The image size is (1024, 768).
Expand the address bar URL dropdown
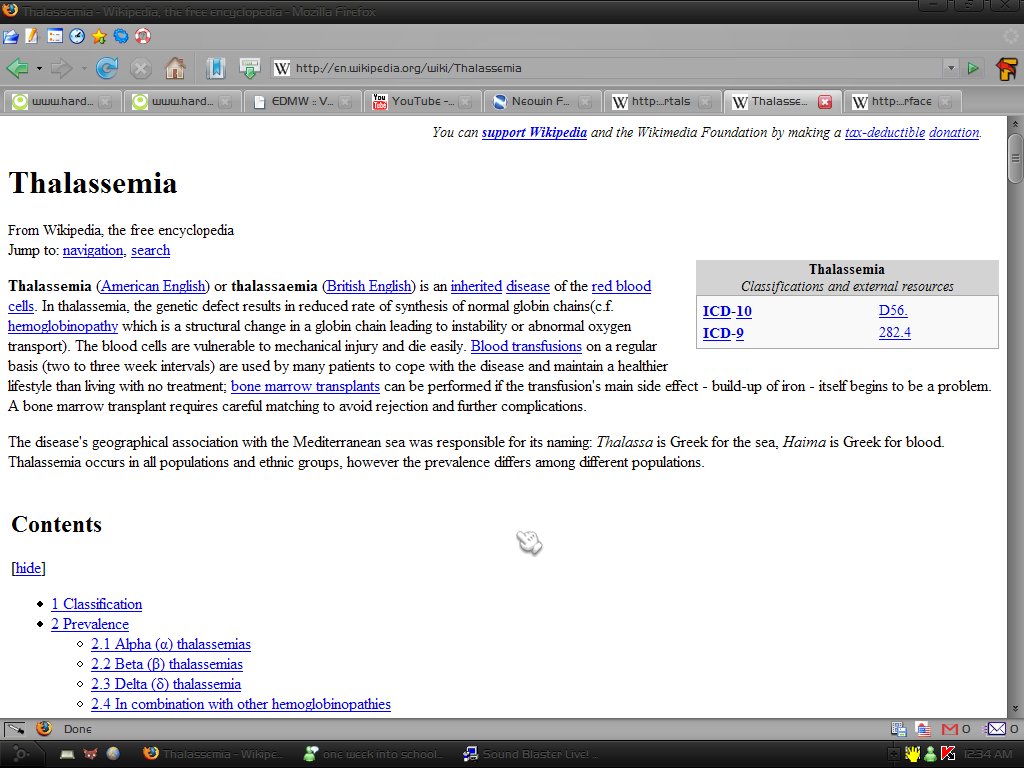tap(950, 68)
